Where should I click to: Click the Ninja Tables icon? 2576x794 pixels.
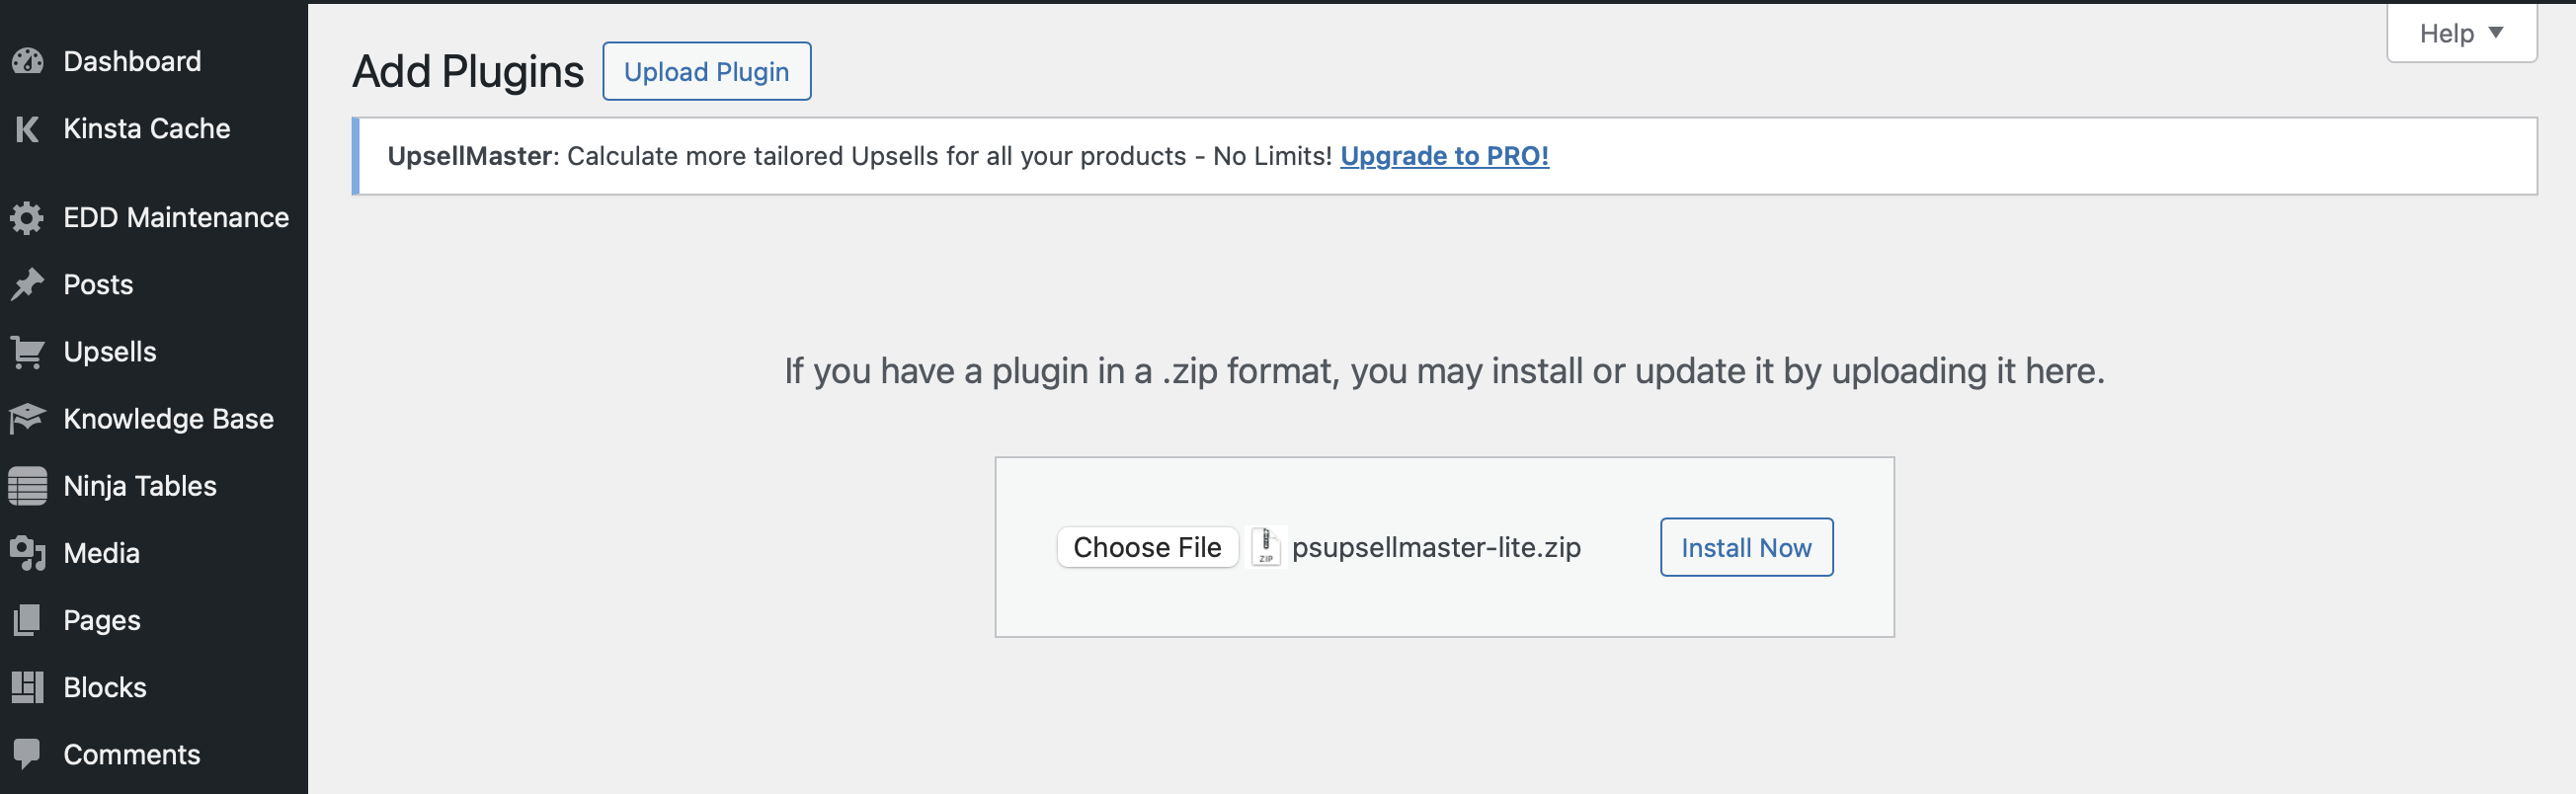(x=28, y=486)
